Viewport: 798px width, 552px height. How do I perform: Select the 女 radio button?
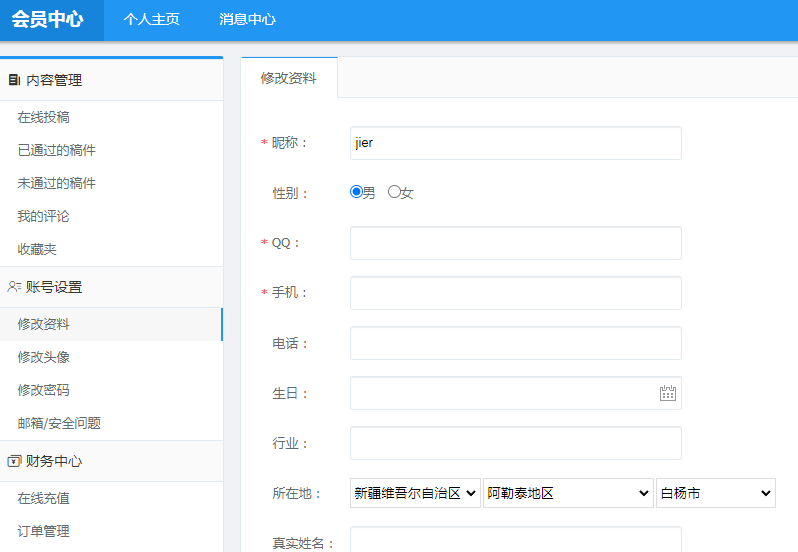[394, 192]
